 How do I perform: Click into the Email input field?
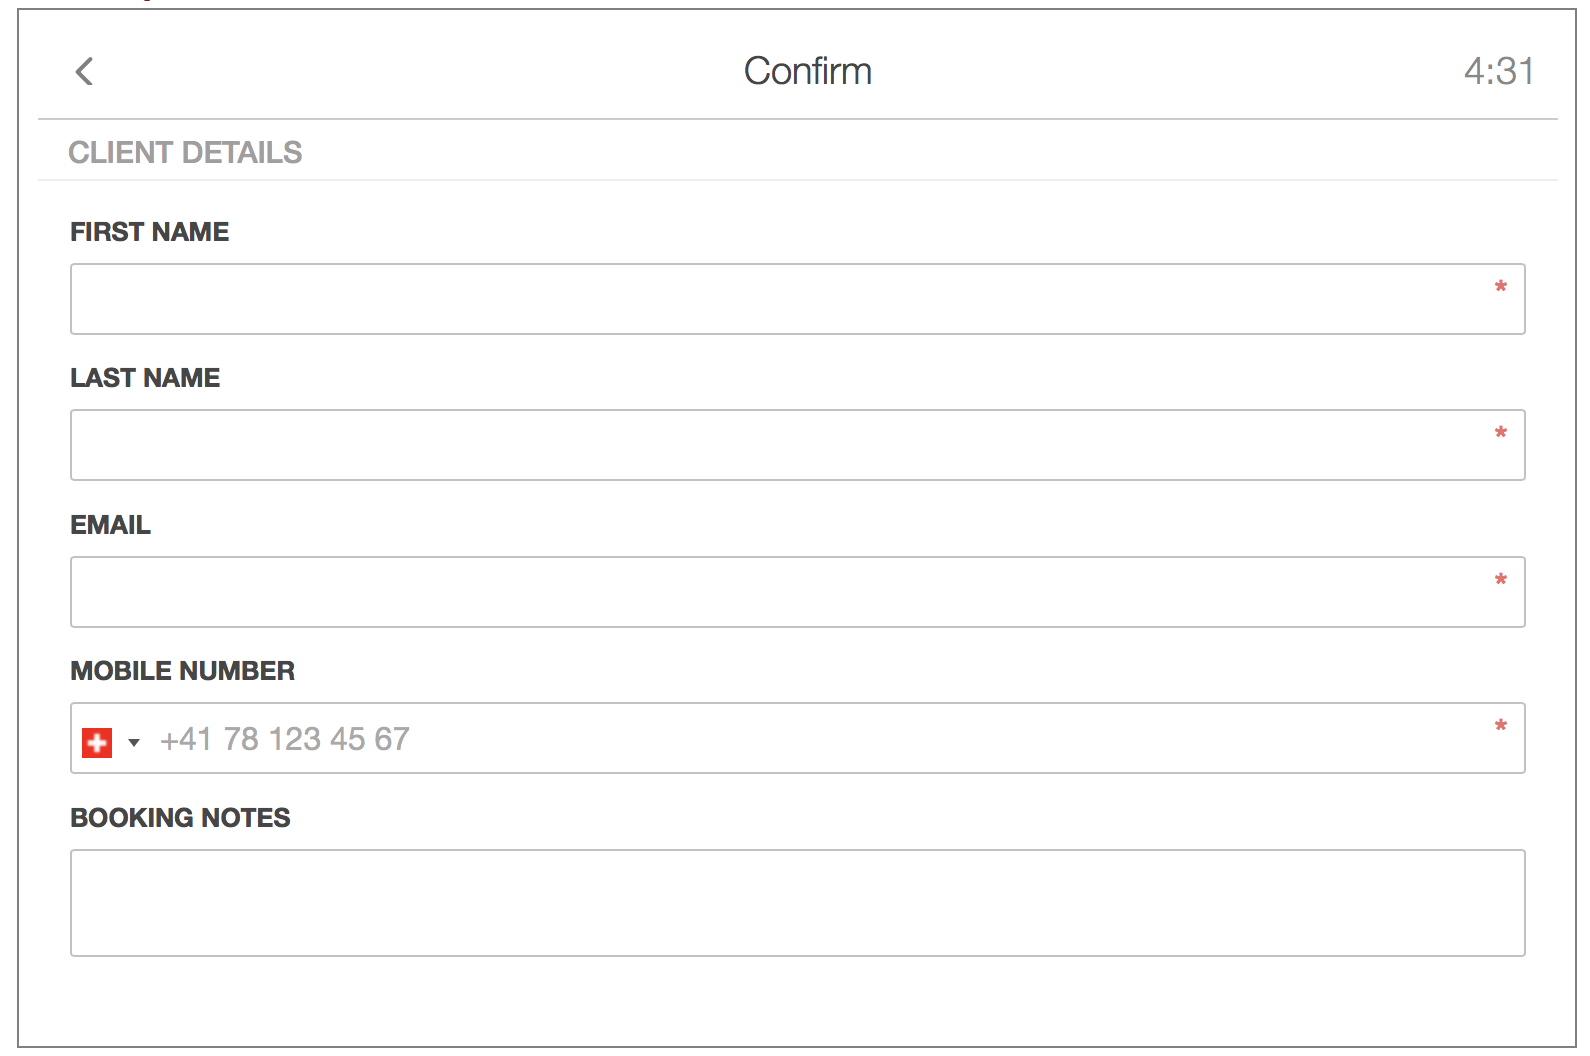780,592
